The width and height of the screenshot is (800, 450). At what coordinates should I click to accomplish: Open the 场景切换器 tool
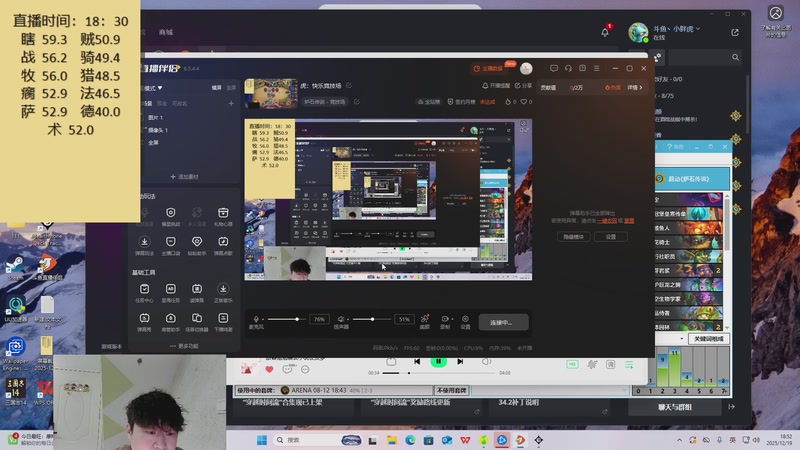[197, 322]
